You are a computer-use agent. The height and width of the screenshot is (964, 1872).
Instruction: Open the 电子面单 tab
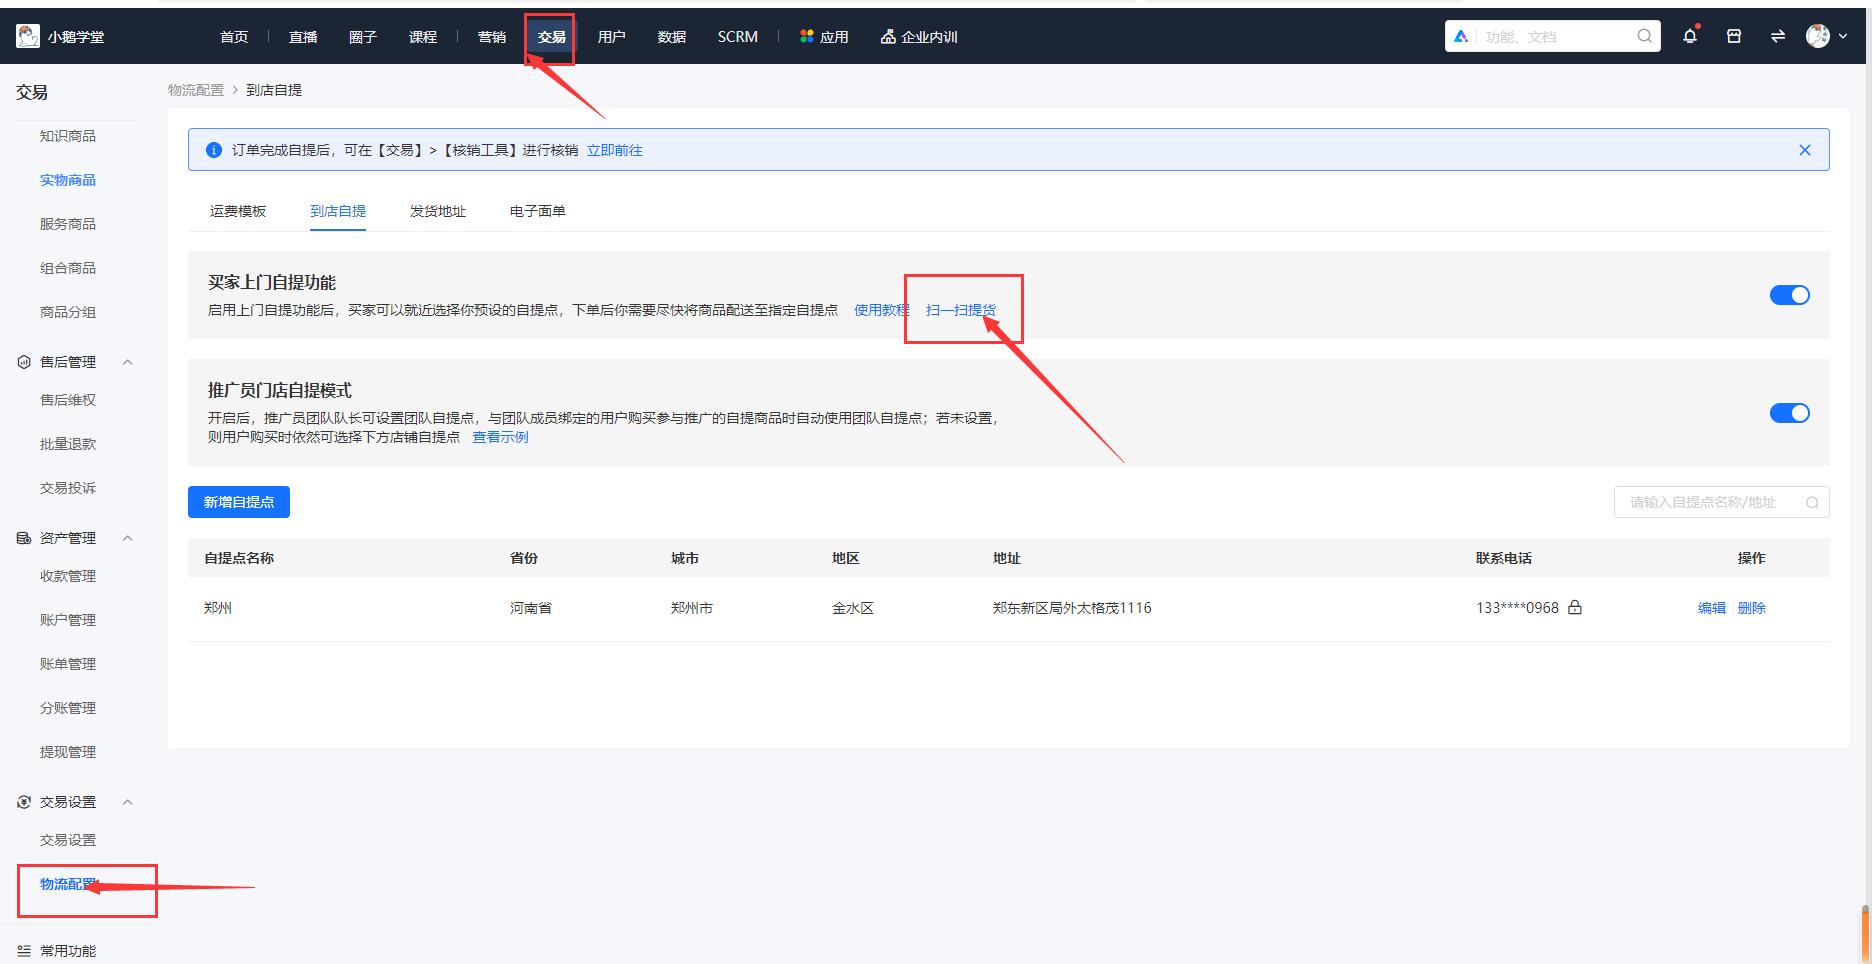click(537, 211)
